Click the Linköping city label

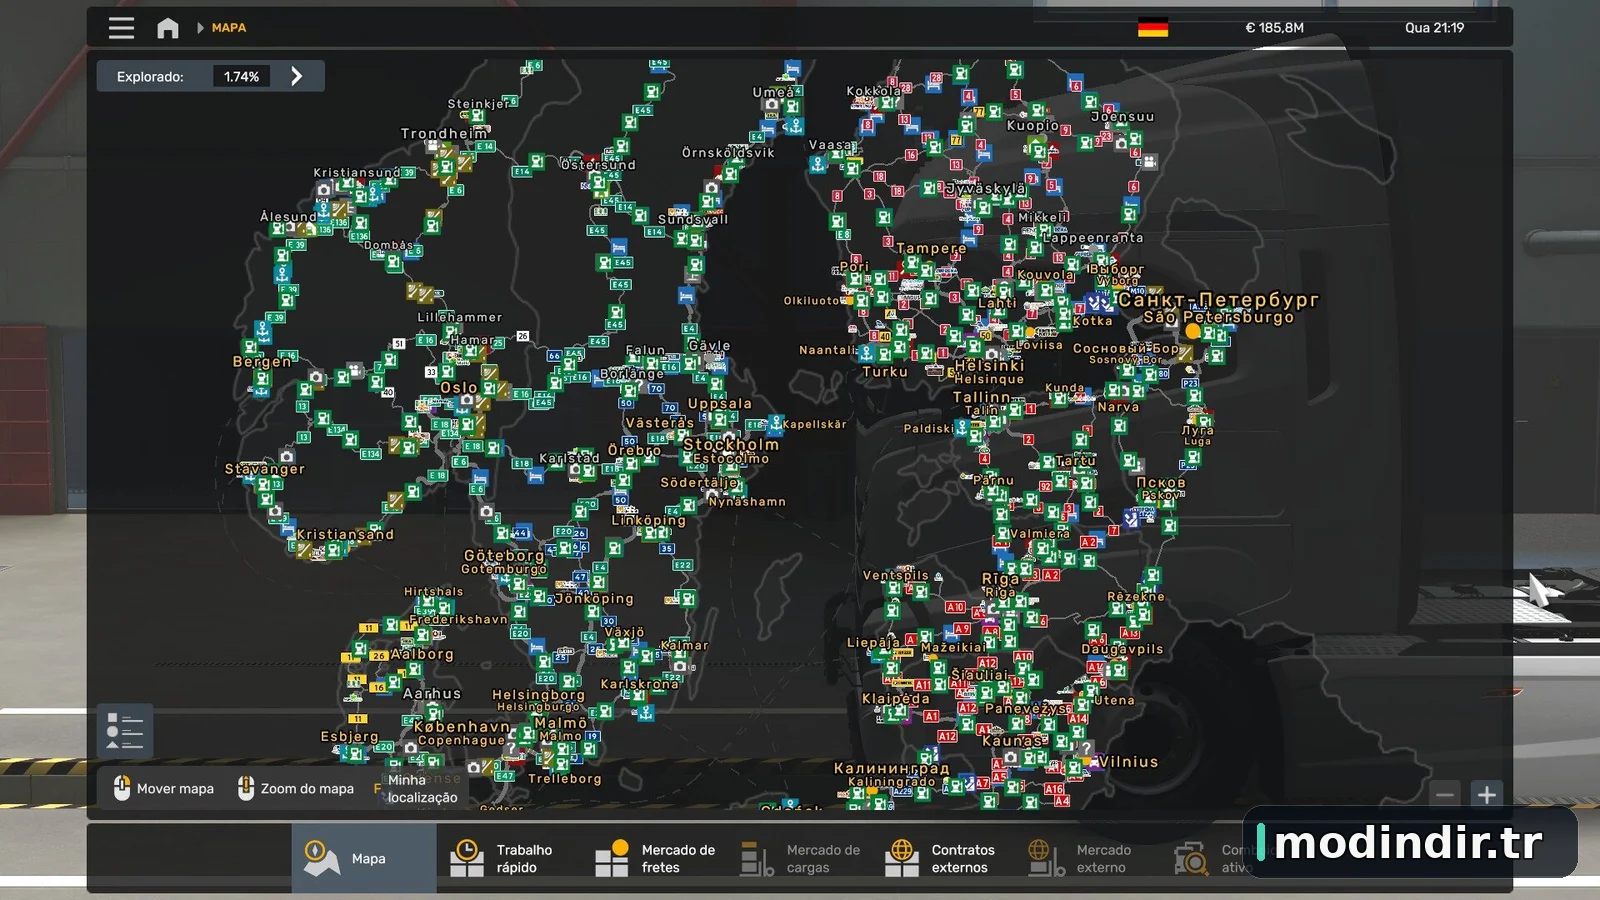(x=649, y=520)
